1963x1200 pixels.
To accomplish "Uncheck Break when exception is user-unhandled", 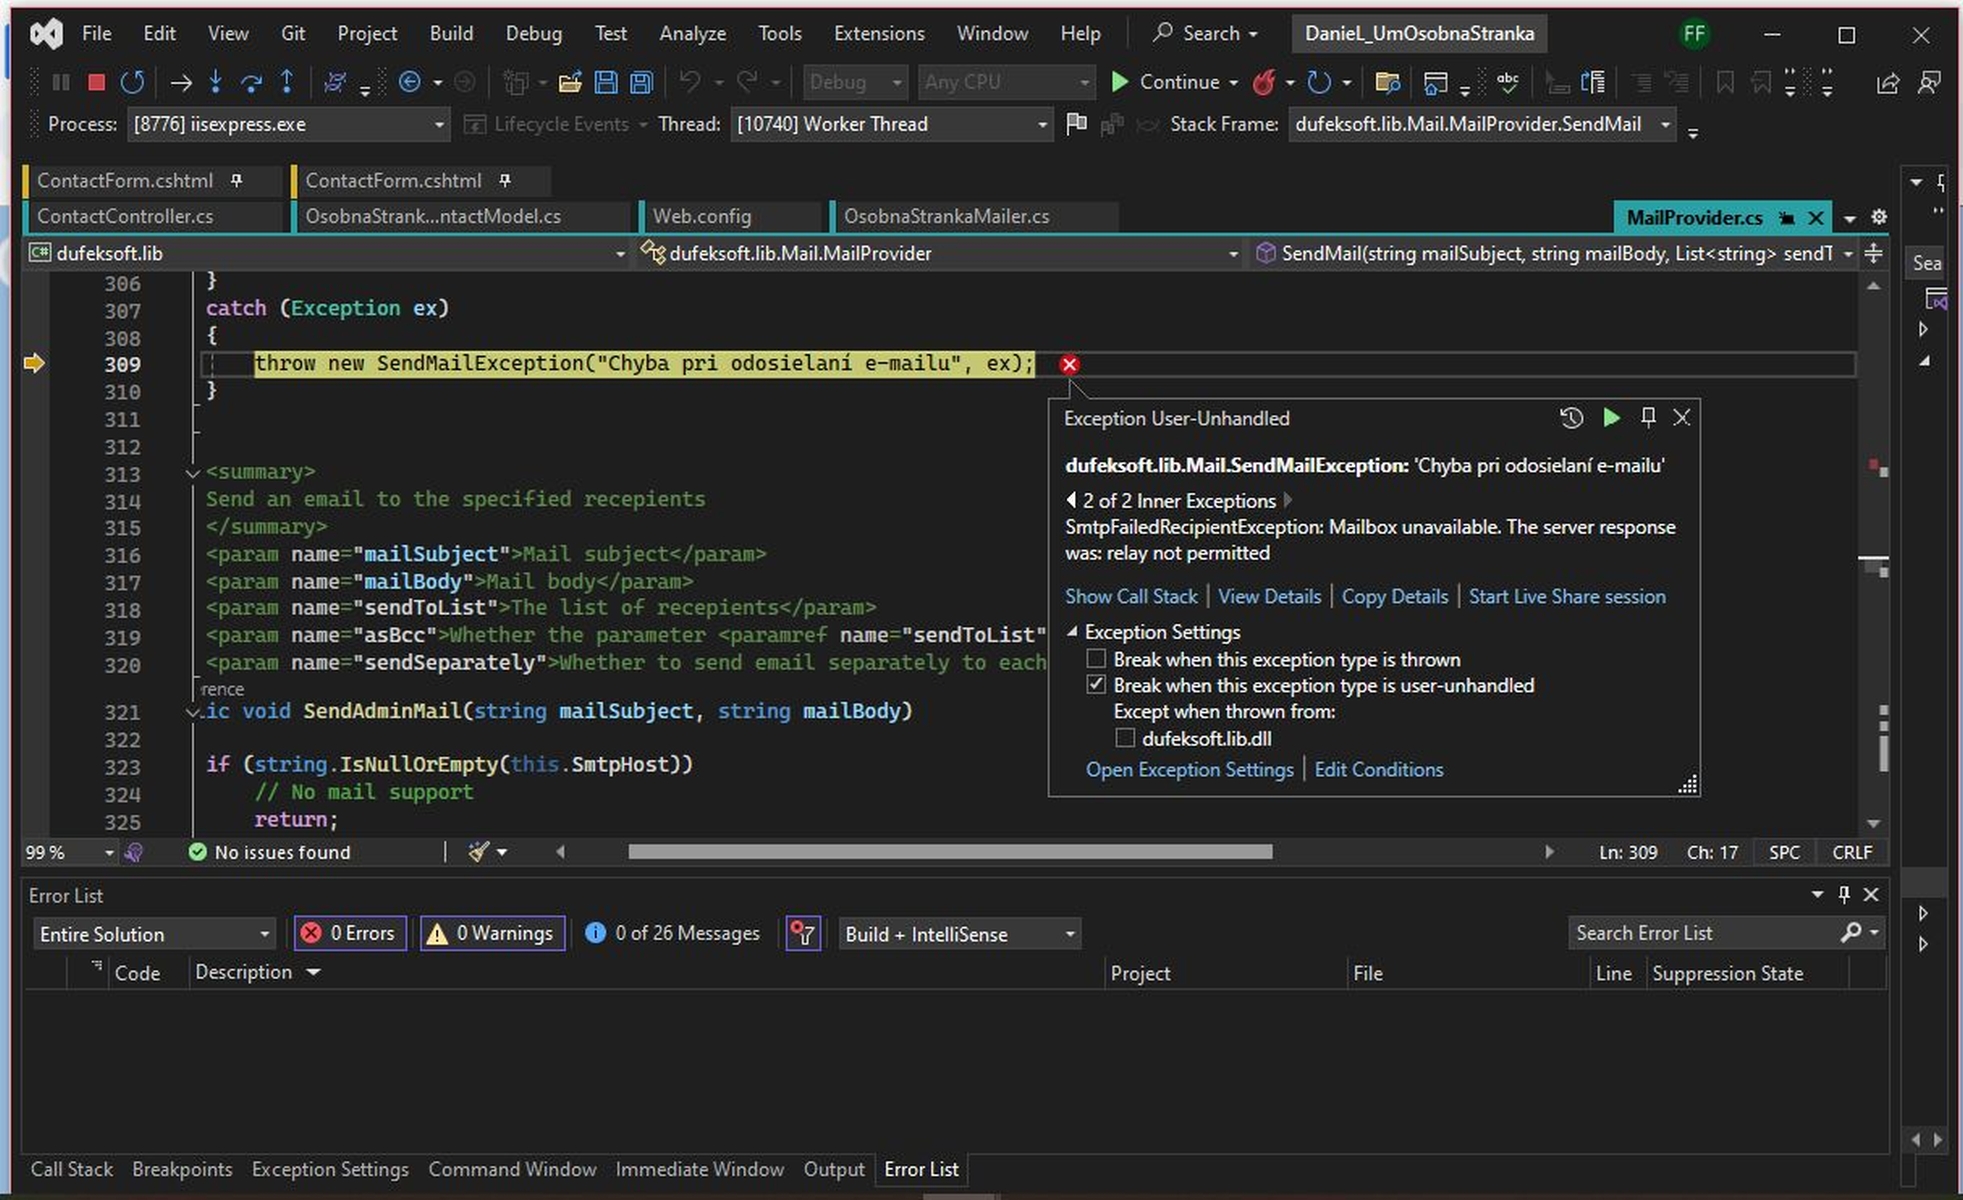I will 1096,685.
